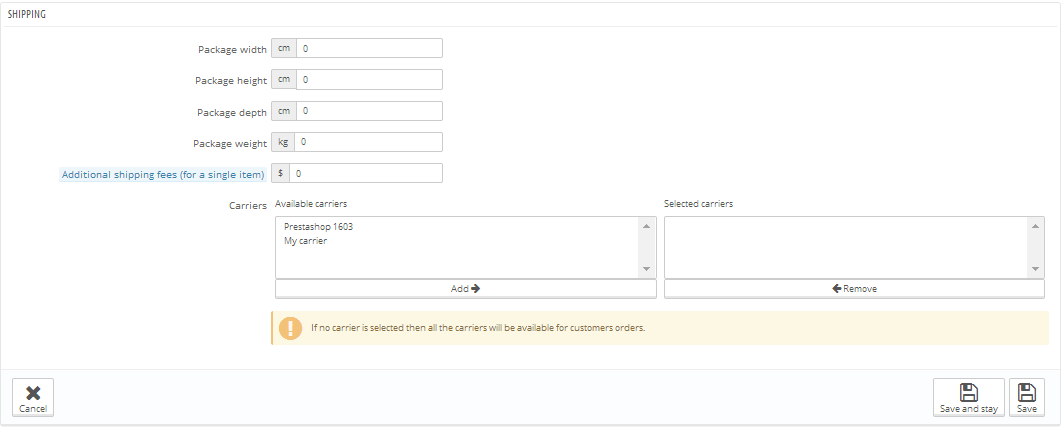The height and width of the screenshot is (428, 1064).
Task: Click the Save and stay disk icon
Action: (x=968, y=392)
